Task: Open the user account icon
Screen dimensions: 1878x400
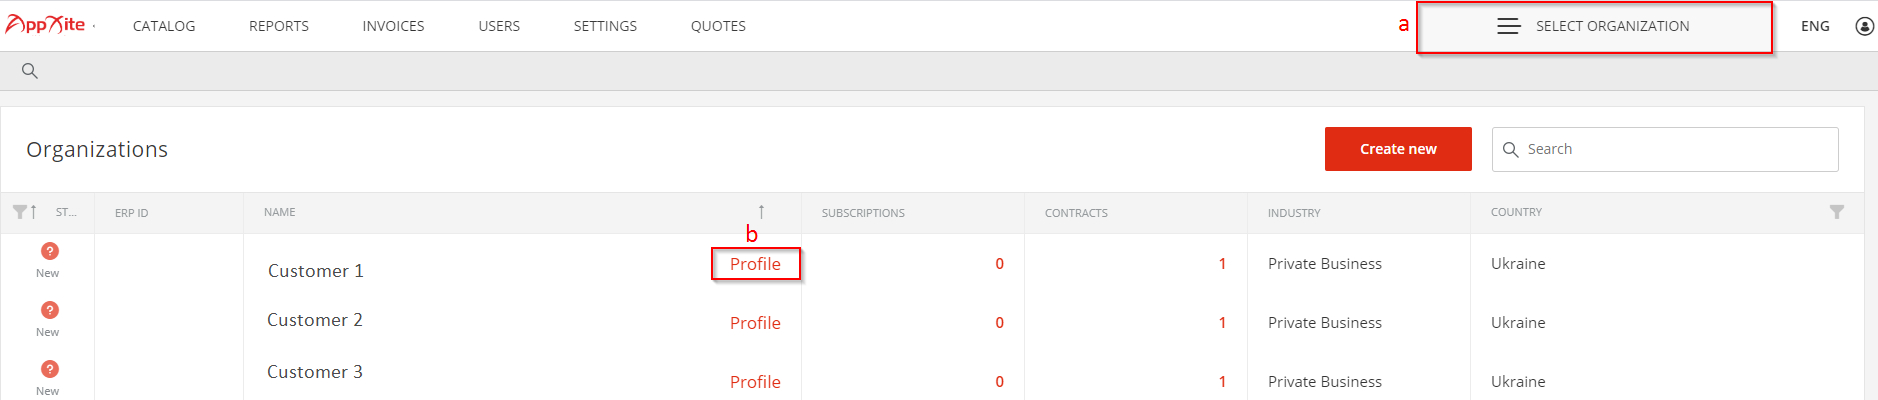Action: click(x=1864, y=26)
